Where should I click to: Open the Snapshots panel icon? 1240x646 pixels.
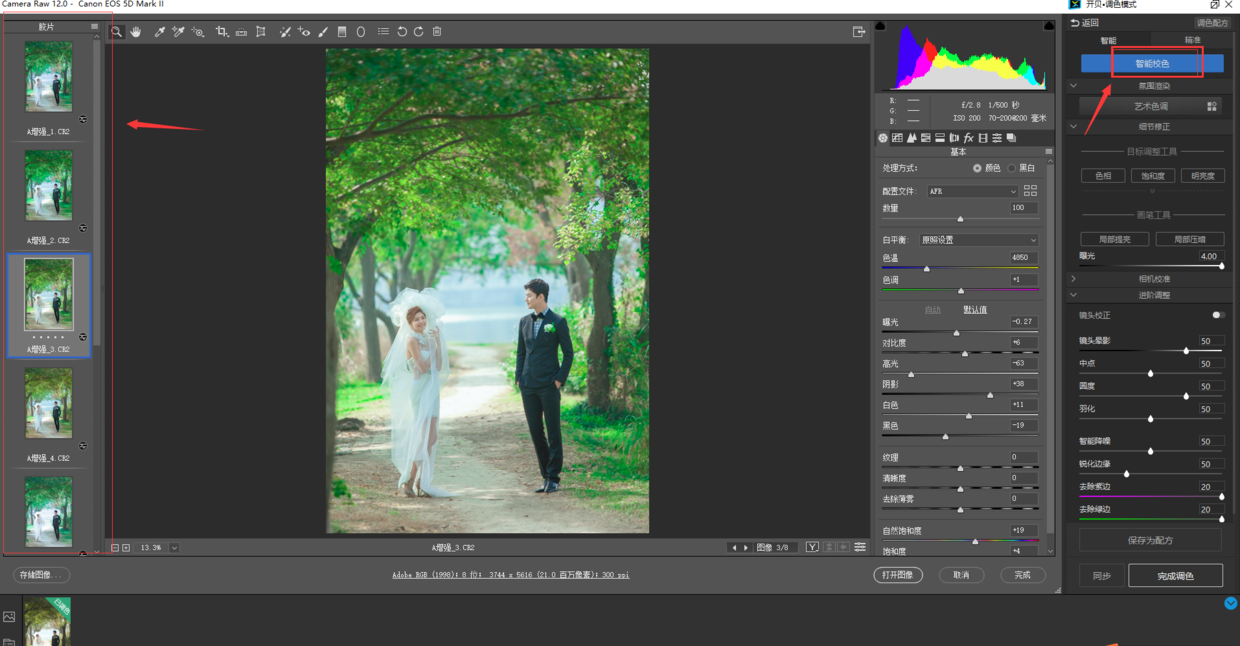(1011, 138)
